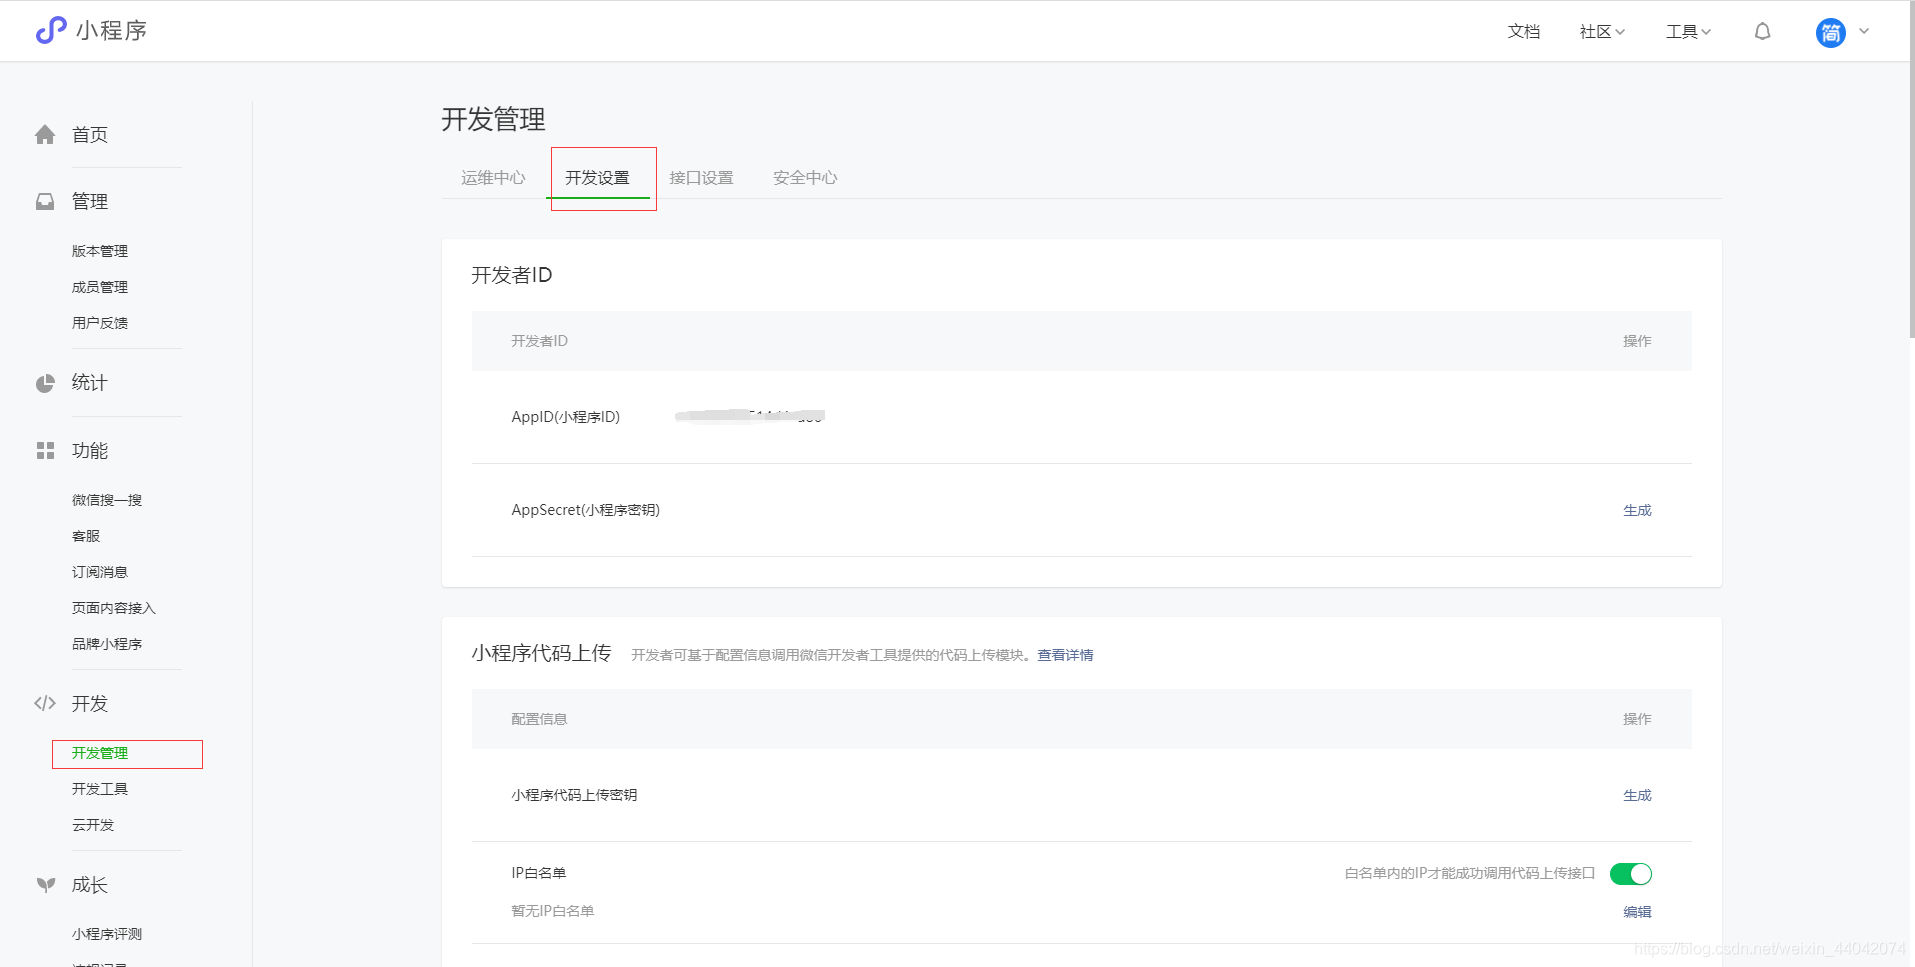Open the 查看详情 link
1915x967 pixels.
(x=1065, y=655)
